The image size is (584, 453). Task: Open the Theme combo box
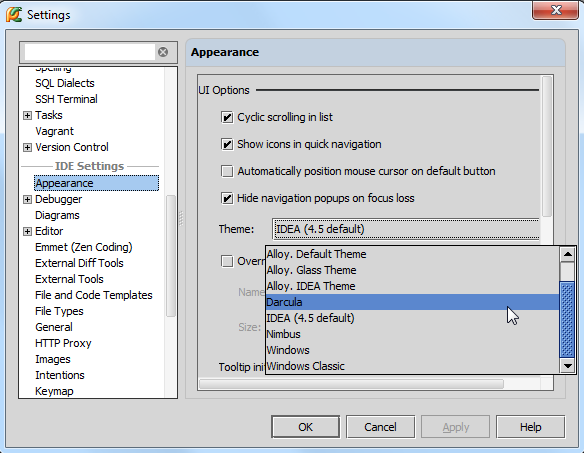point(406,229)
